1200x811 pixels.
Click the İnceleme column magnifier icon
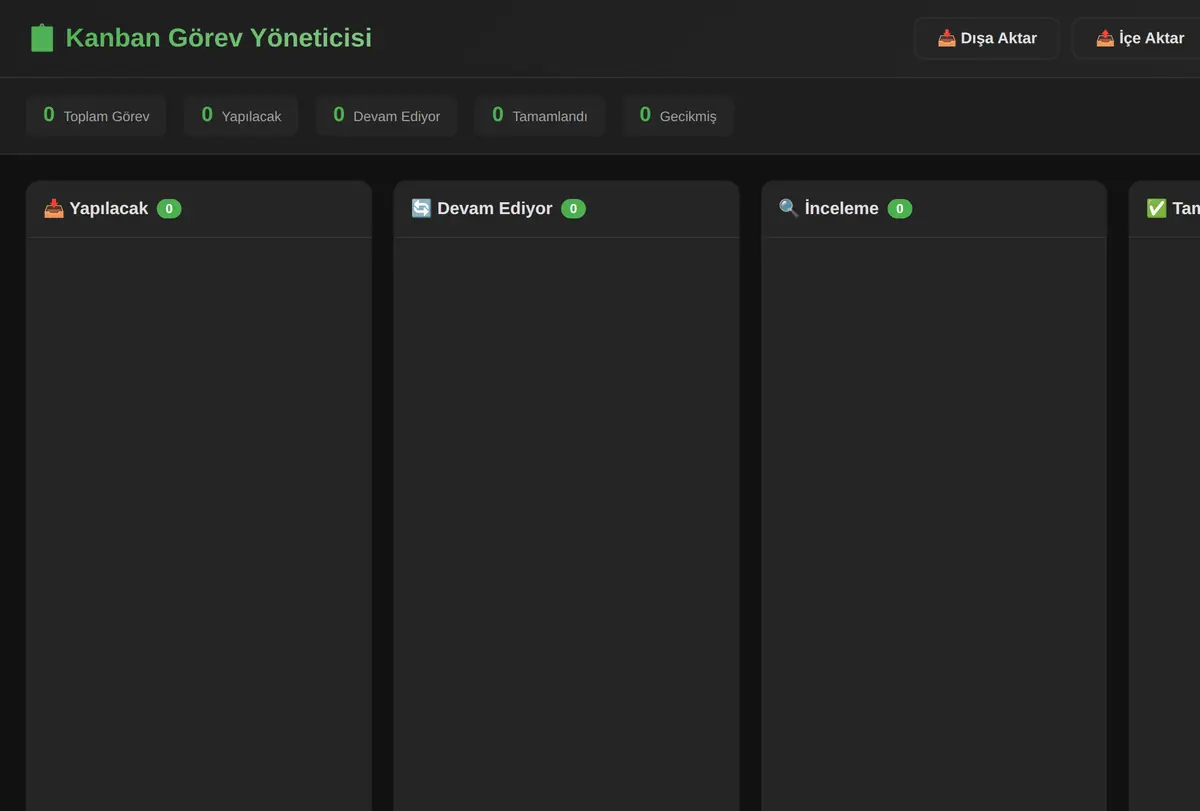click(x=789, y=208)
